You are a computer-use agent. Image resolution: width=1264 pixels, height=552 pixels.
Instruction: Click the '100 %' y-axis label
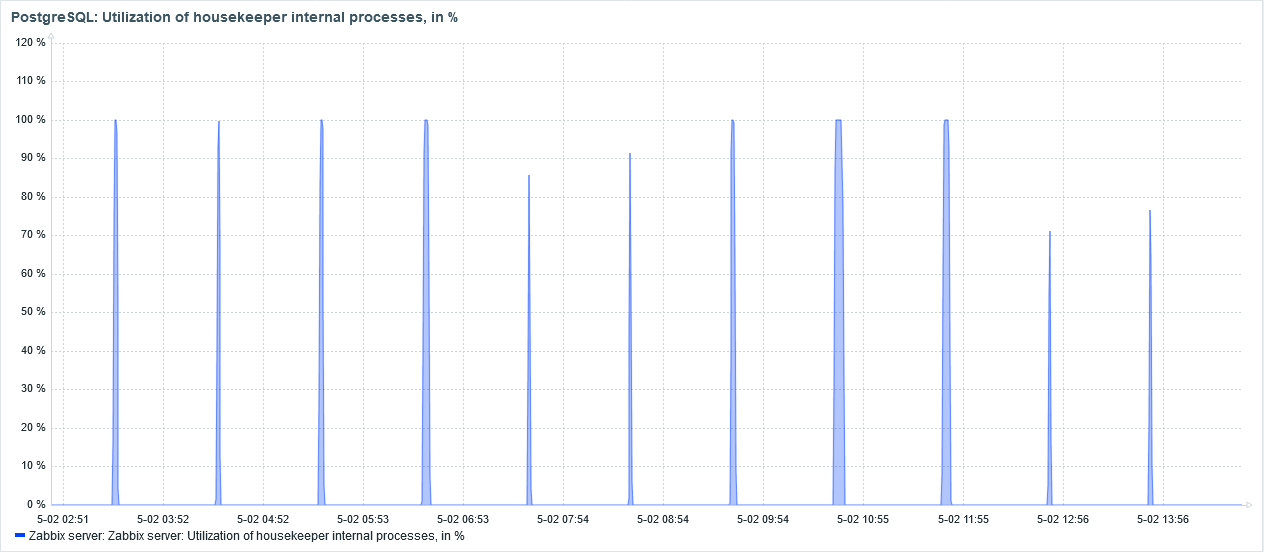(31, 120)
